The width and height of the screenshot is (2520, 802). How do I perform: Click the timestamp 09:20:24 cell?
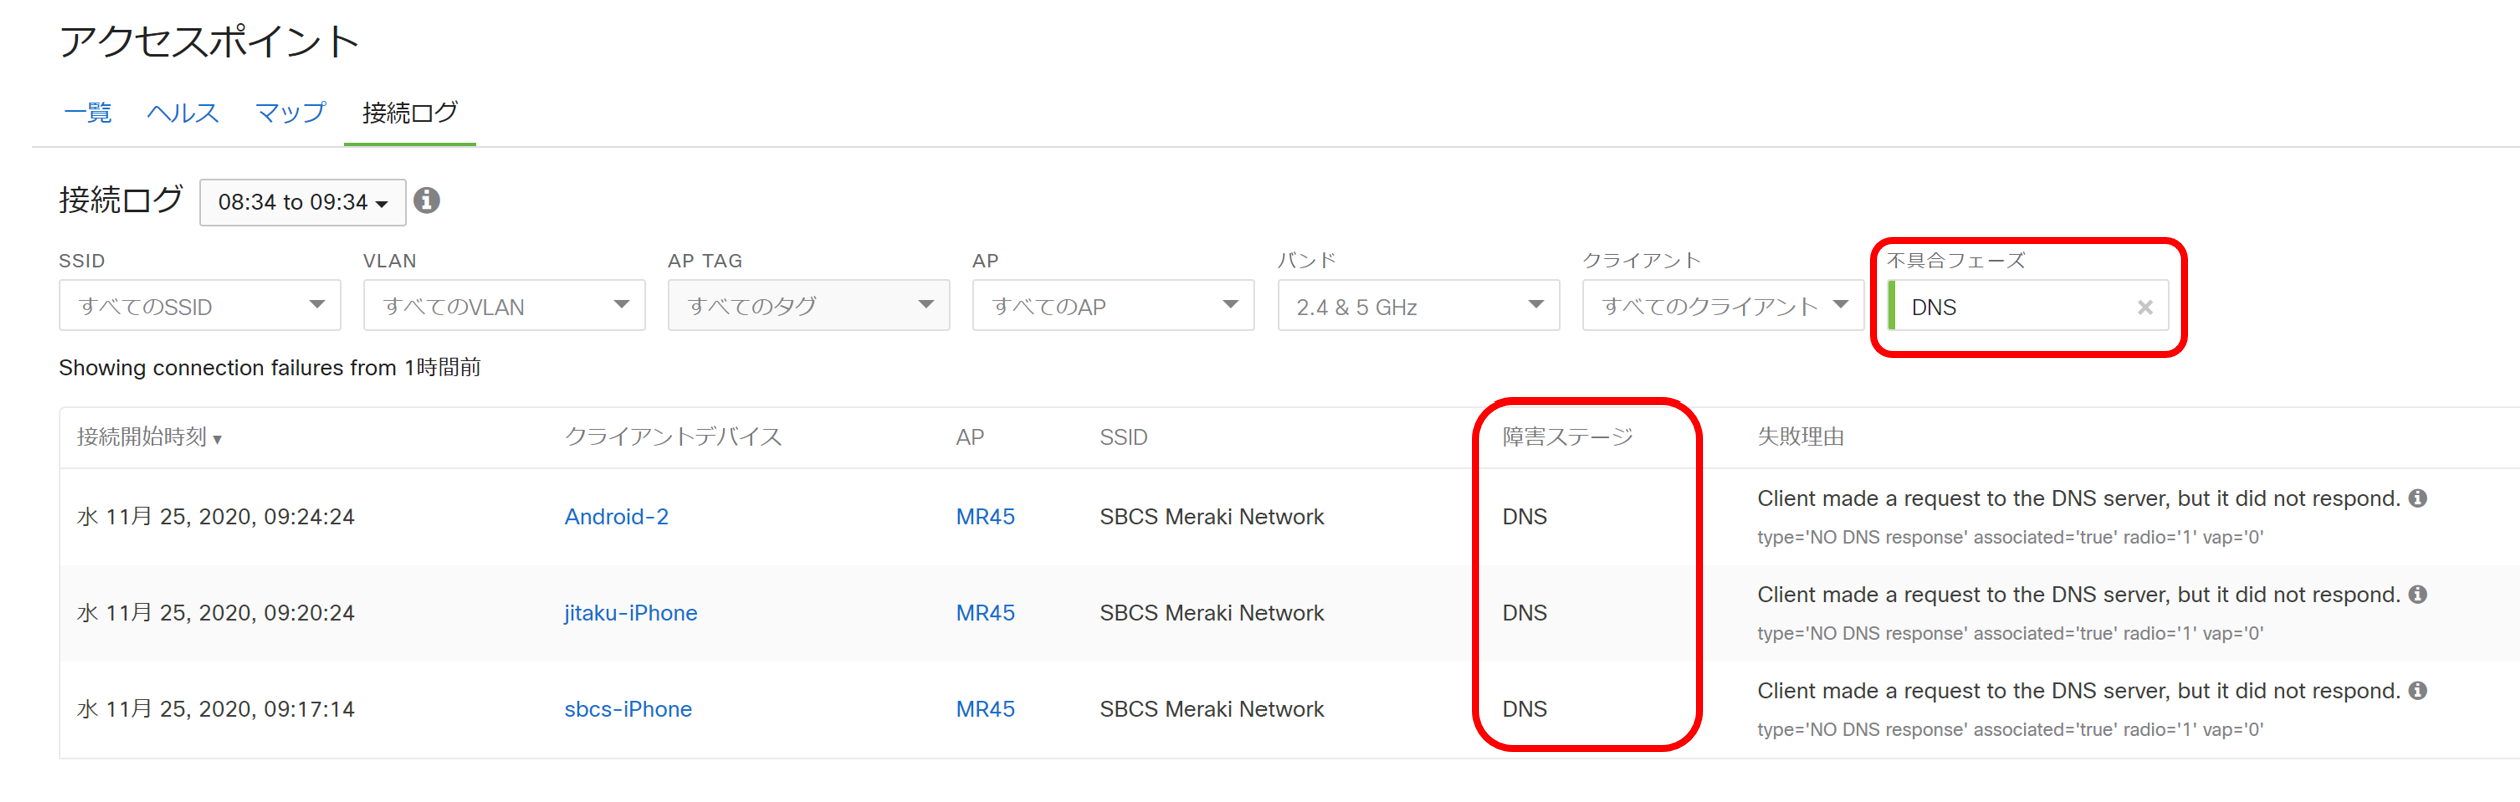pos(216,613)
